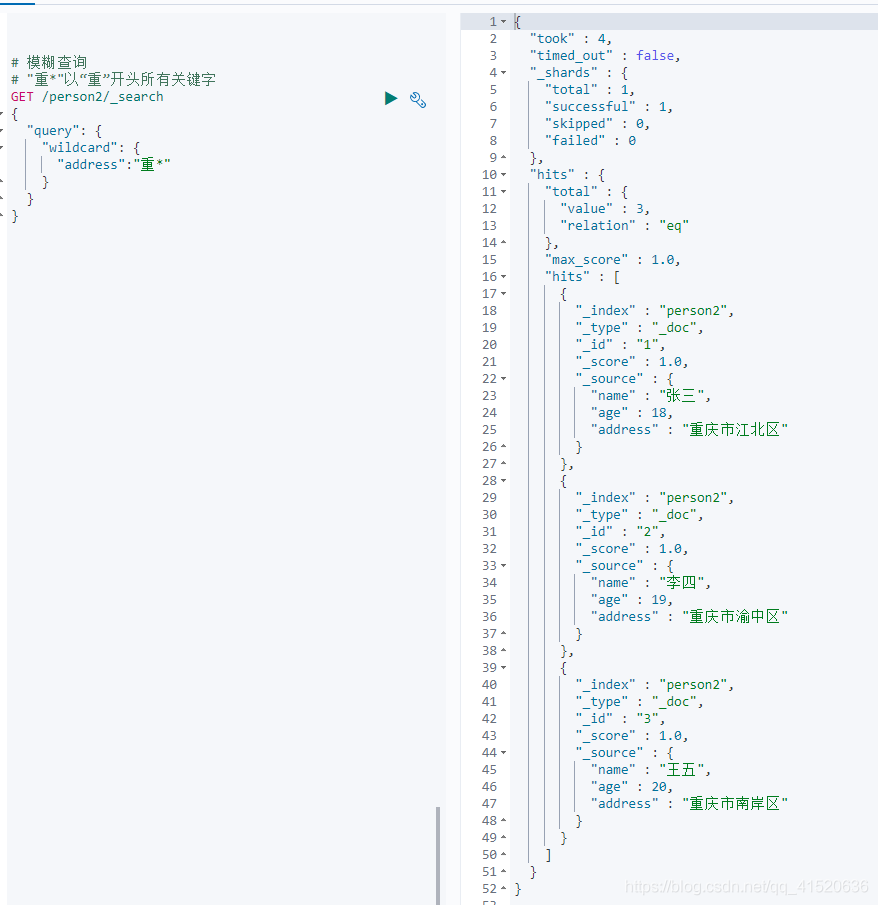
Task: Click the "_id" : "2" line
Action: [620, 532]
